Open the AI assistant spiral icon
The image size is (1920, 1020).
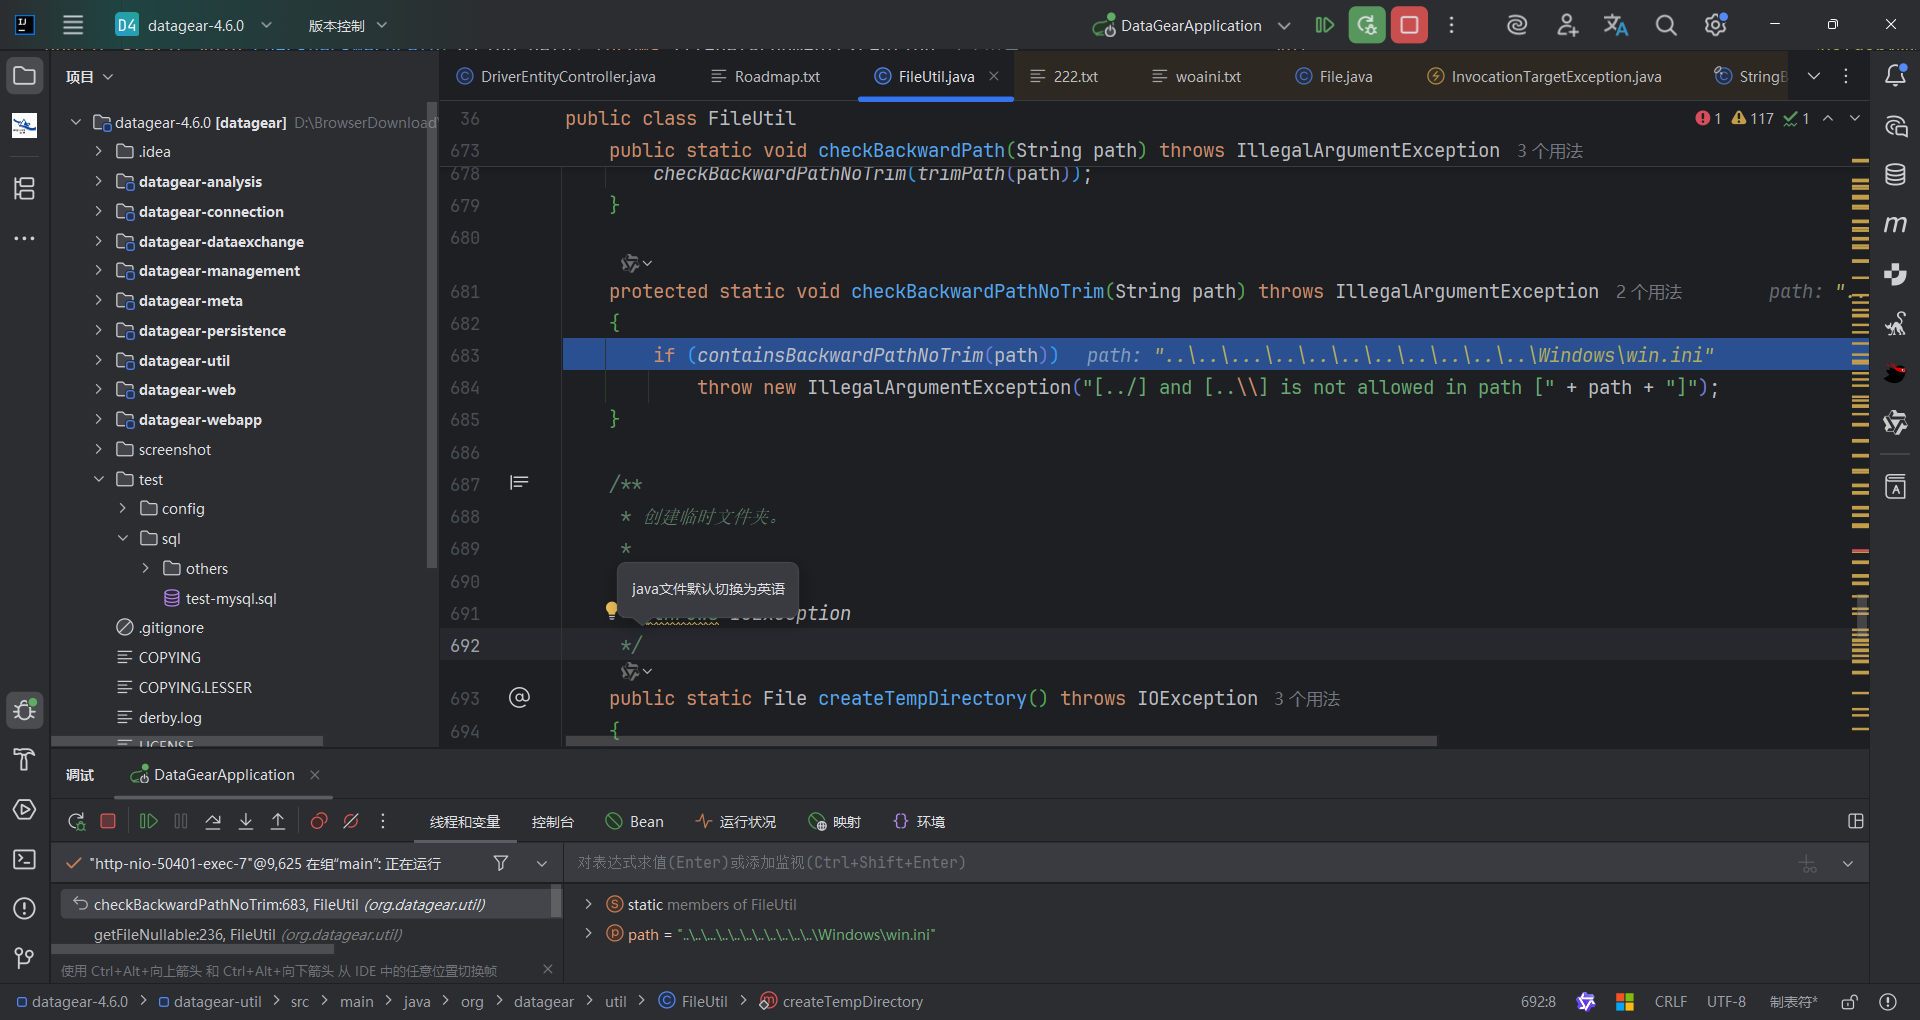point(1517,25)
